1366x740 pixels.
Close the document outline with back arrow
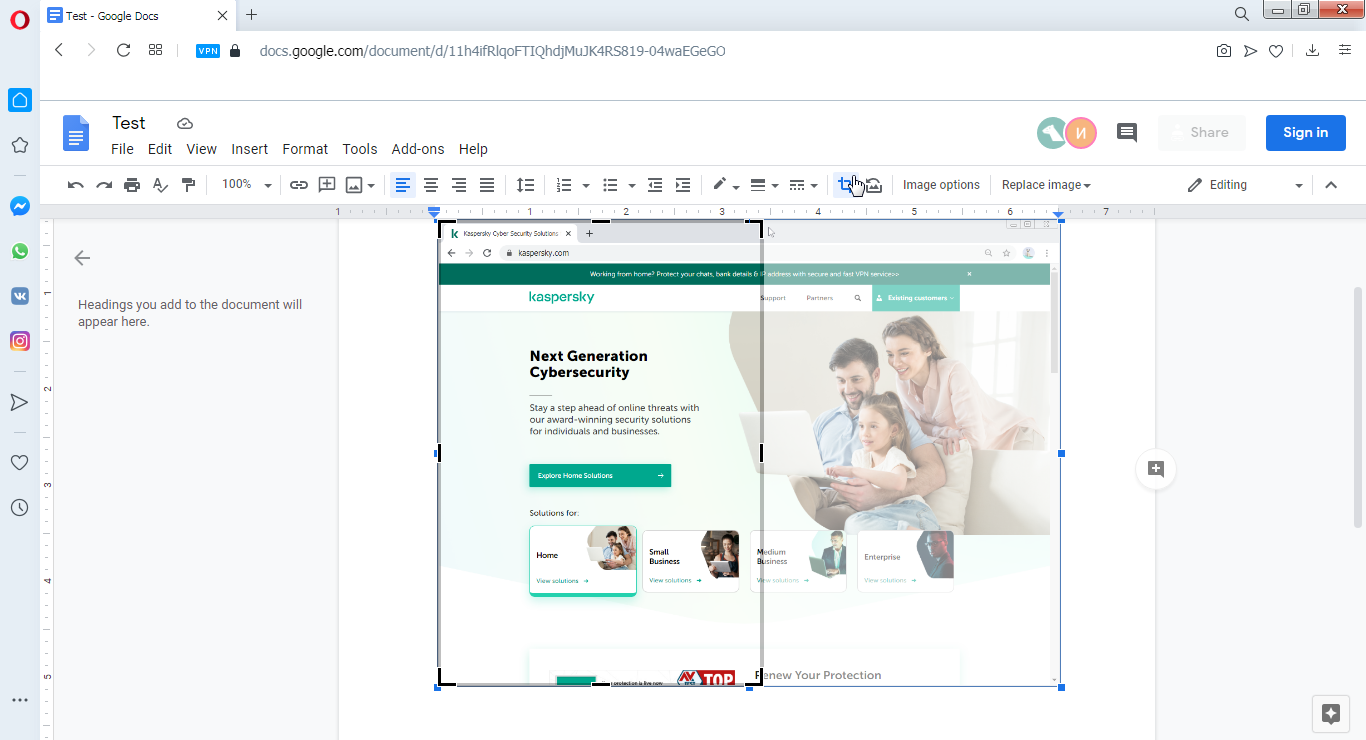(82, 258)
